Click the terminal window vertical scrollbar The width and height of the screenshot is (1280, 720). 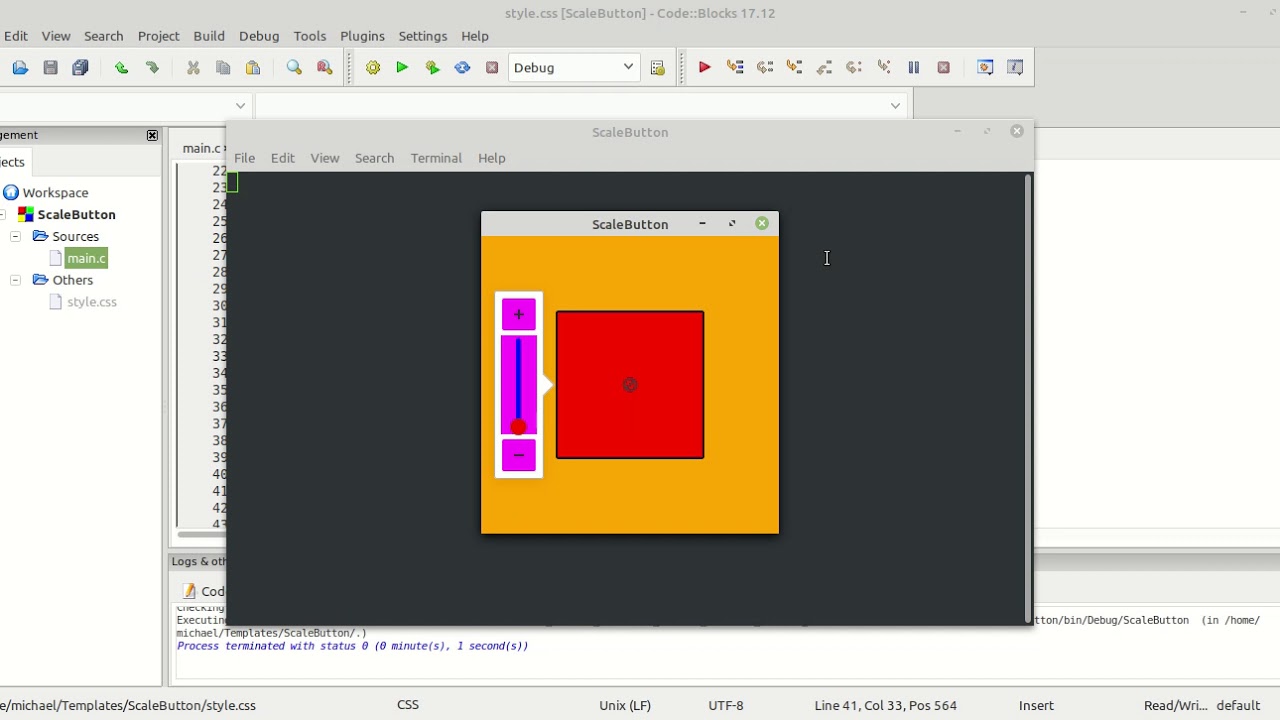point(1027,398)
